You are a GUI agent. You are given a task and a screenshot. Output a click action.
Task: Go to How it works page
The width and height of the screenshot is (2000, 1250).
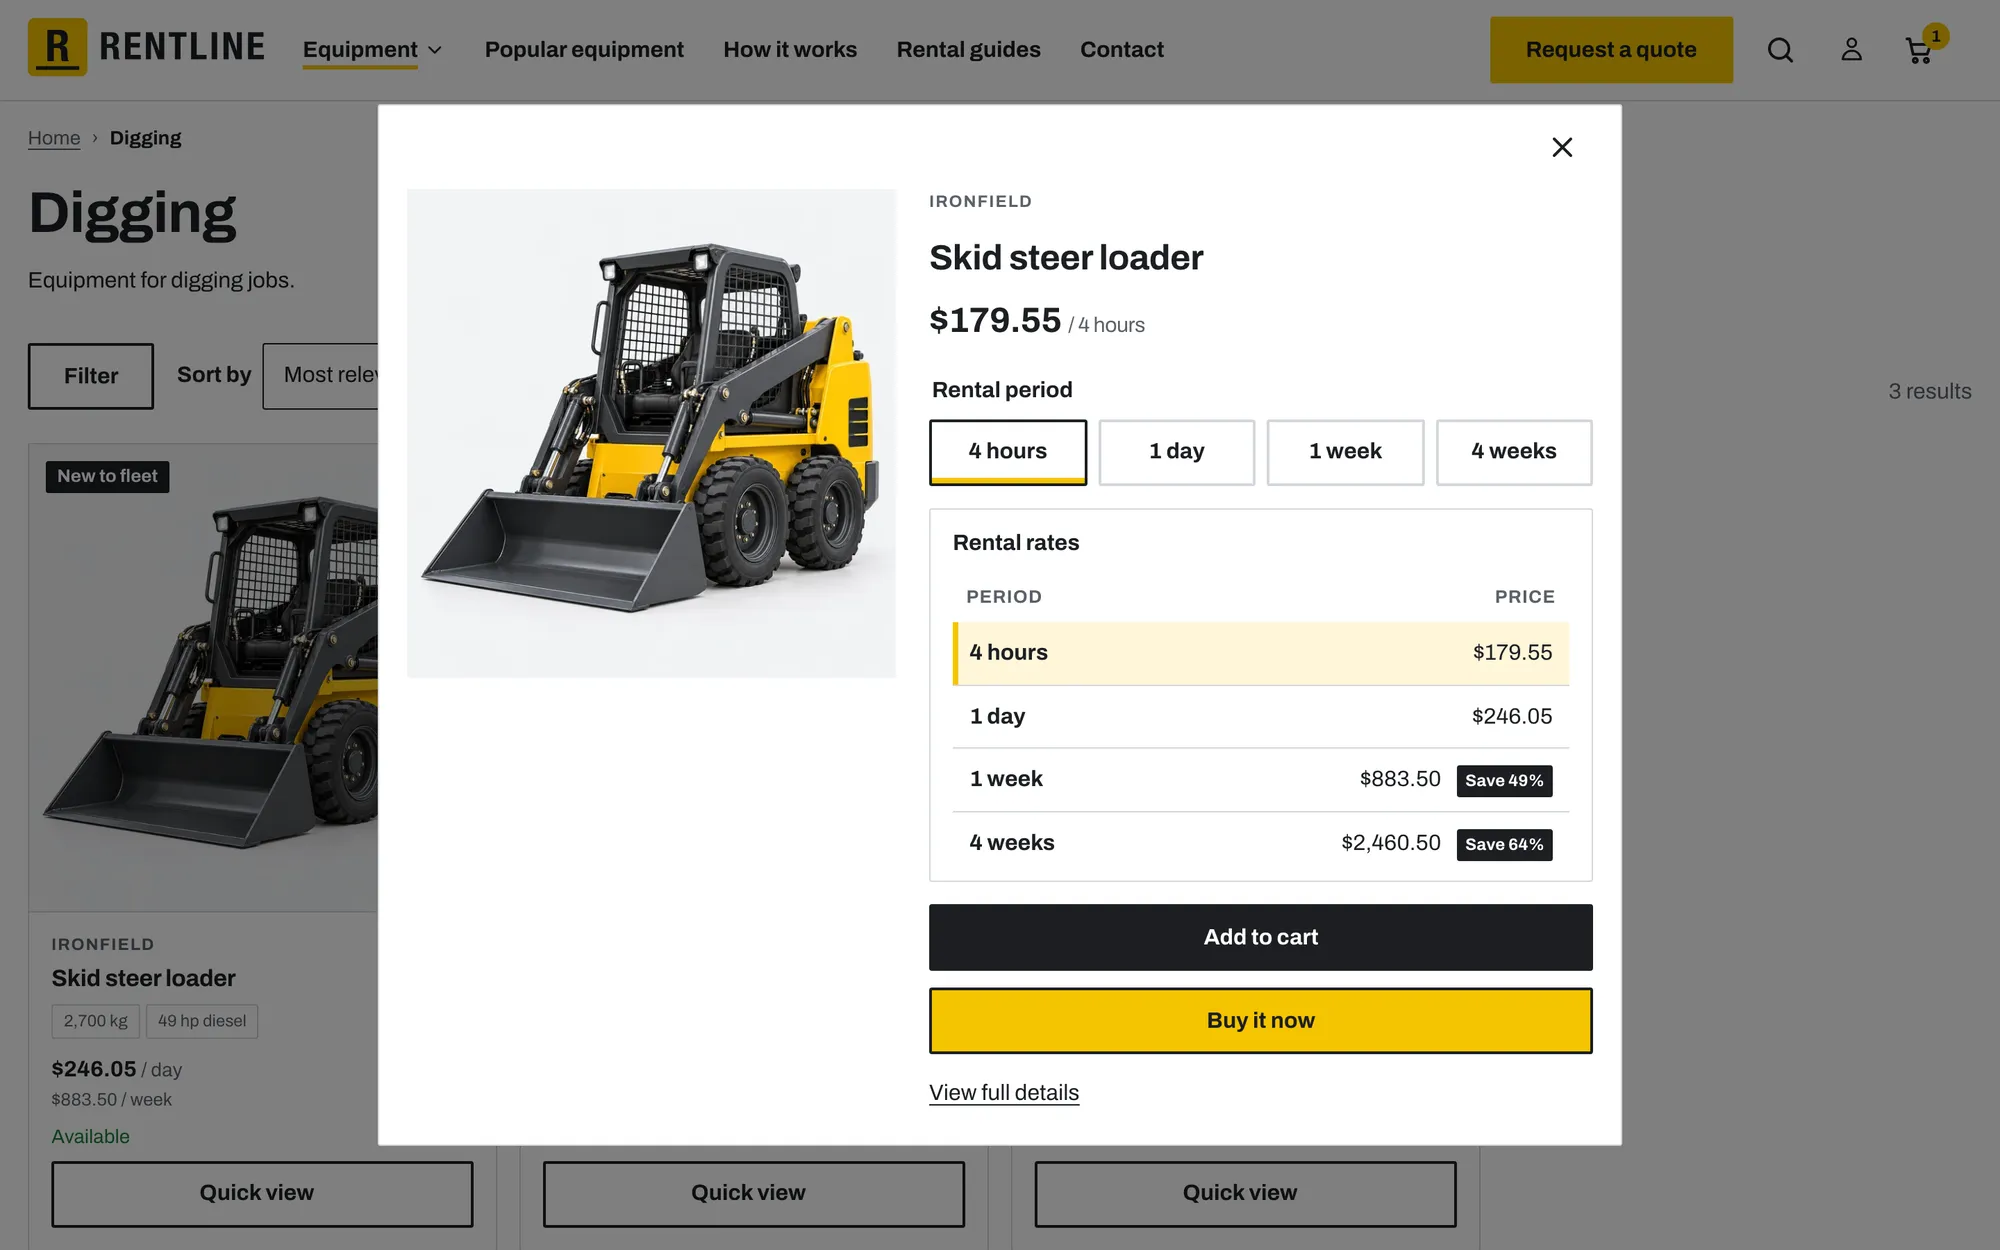790,50
